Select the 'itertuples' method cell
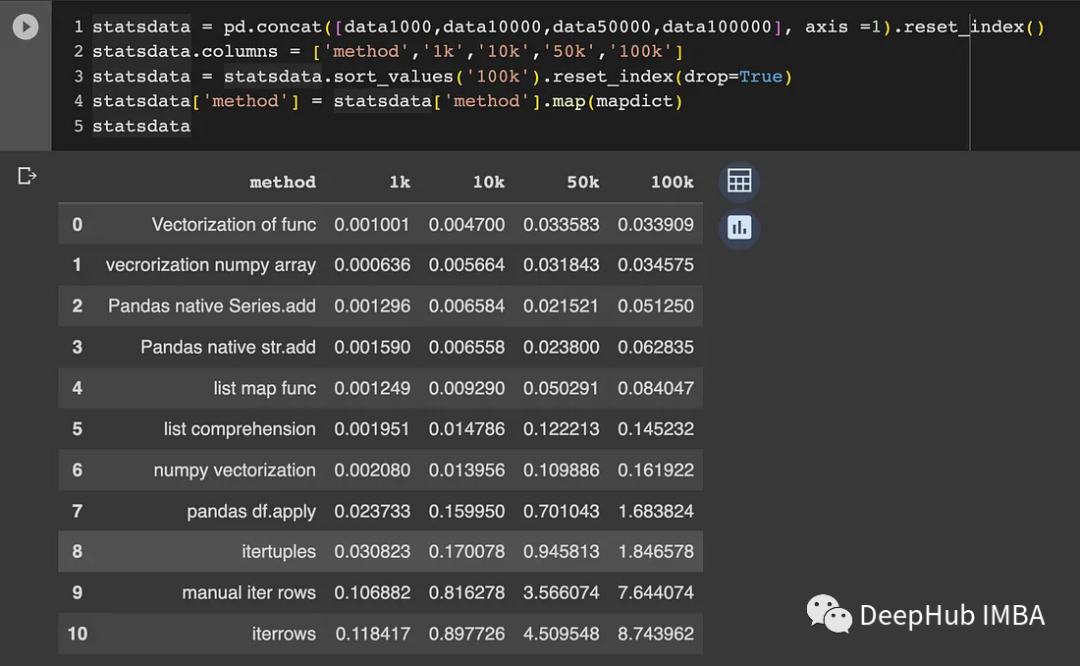1080x666 pixels. pyautogui.click(x=279, y=552)
